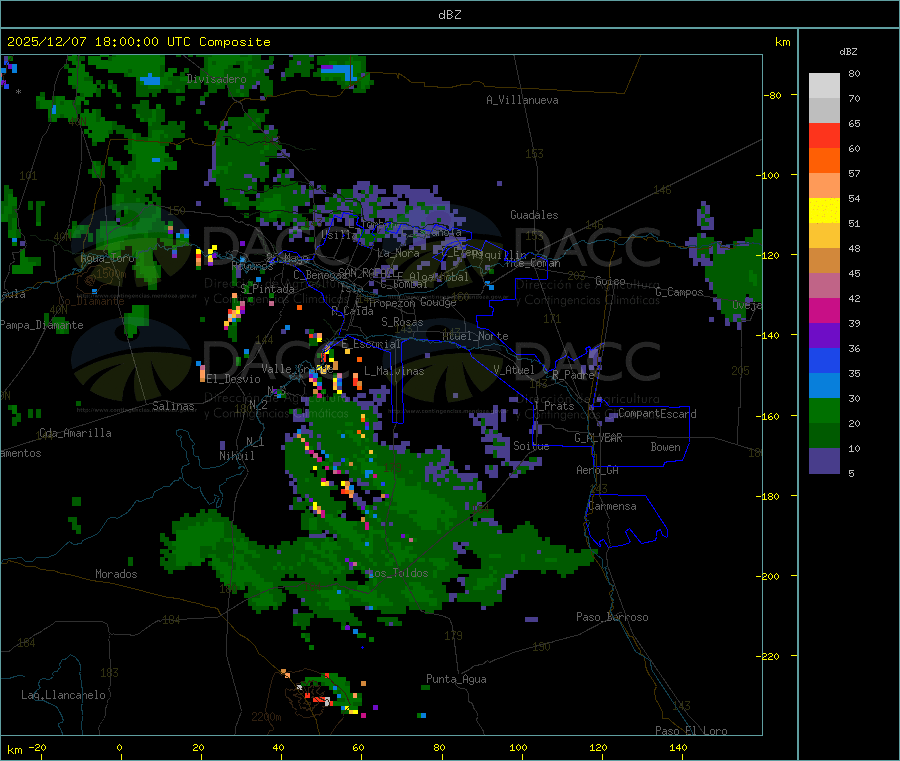
Task: Select the E_Escorial label
Action: (371, 344)
